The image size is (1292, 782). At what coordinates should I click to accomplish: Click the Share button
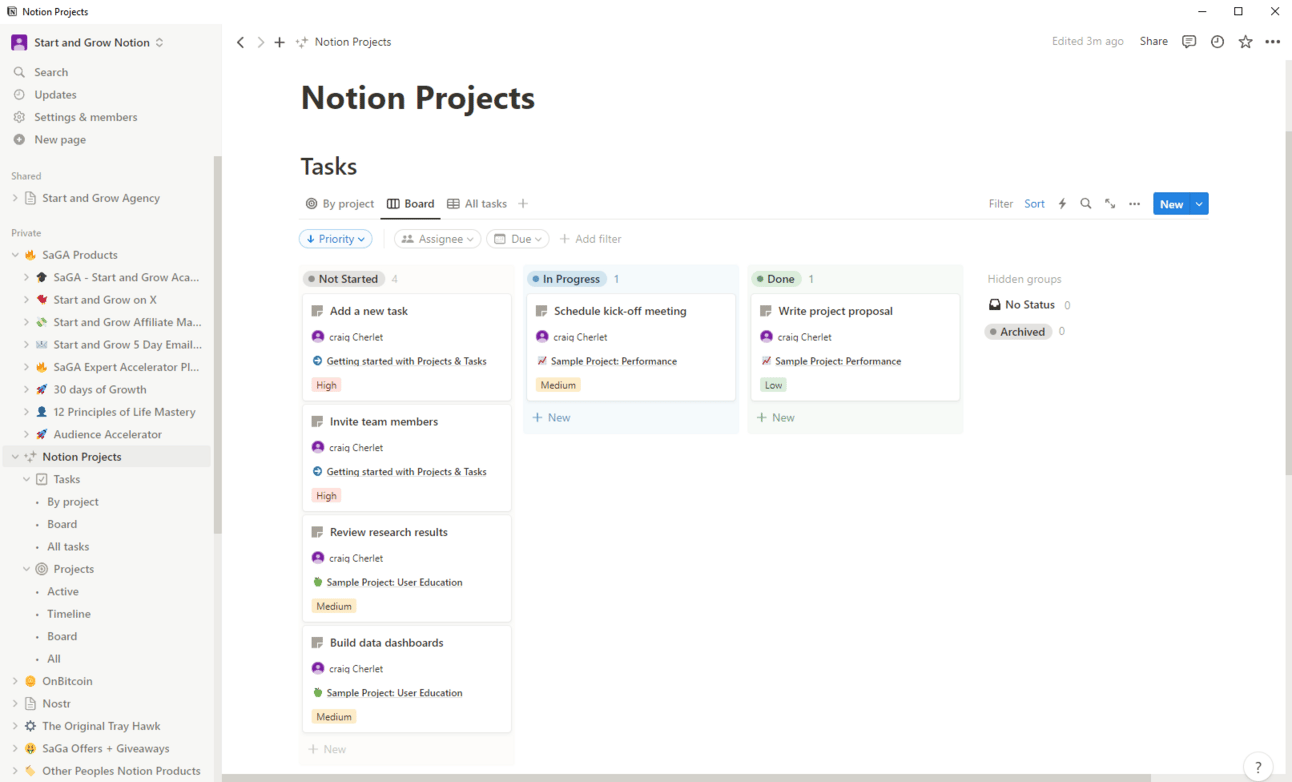point(1154,42)
